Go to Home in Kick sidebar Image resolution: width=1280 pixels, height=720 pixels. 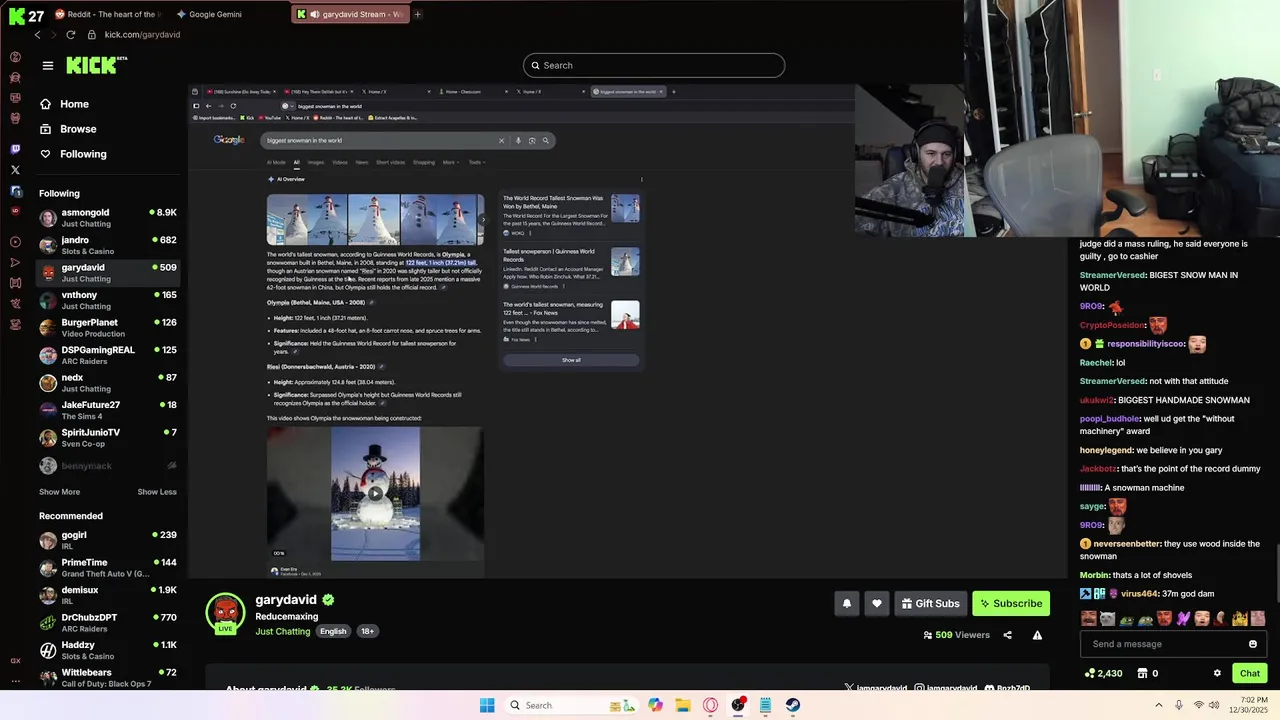[64, 104]
